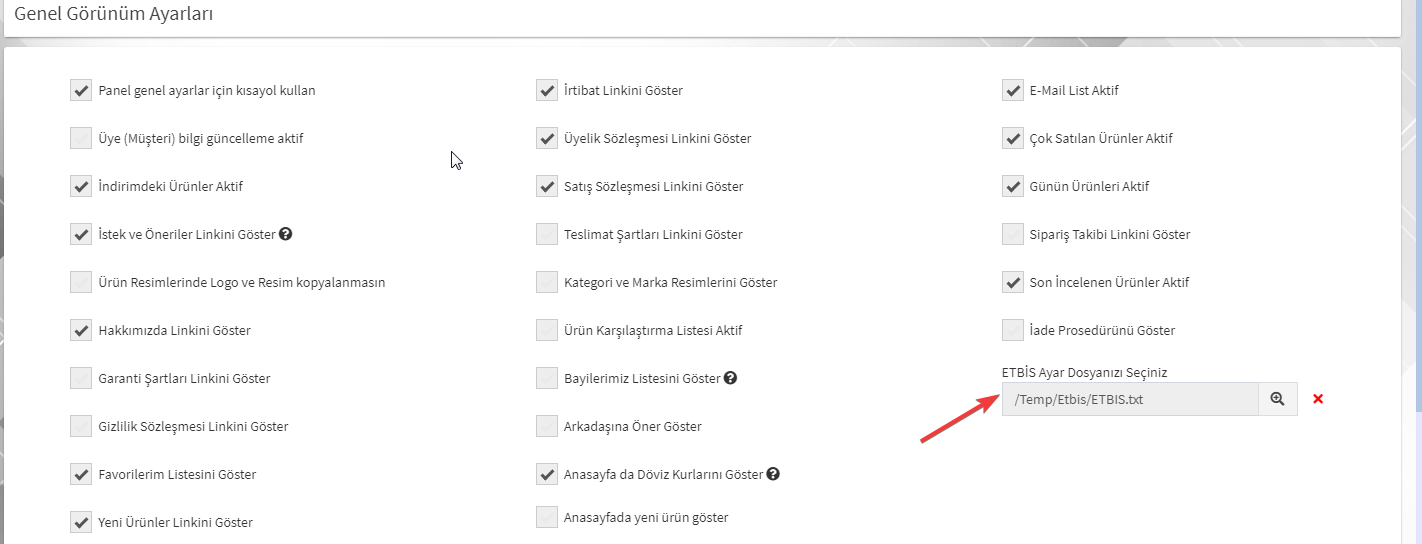Uncheck Favorilerim Listesini Göster
Image resolution: width=1422 pixels, height=544 pixels.
pos(81,474)
